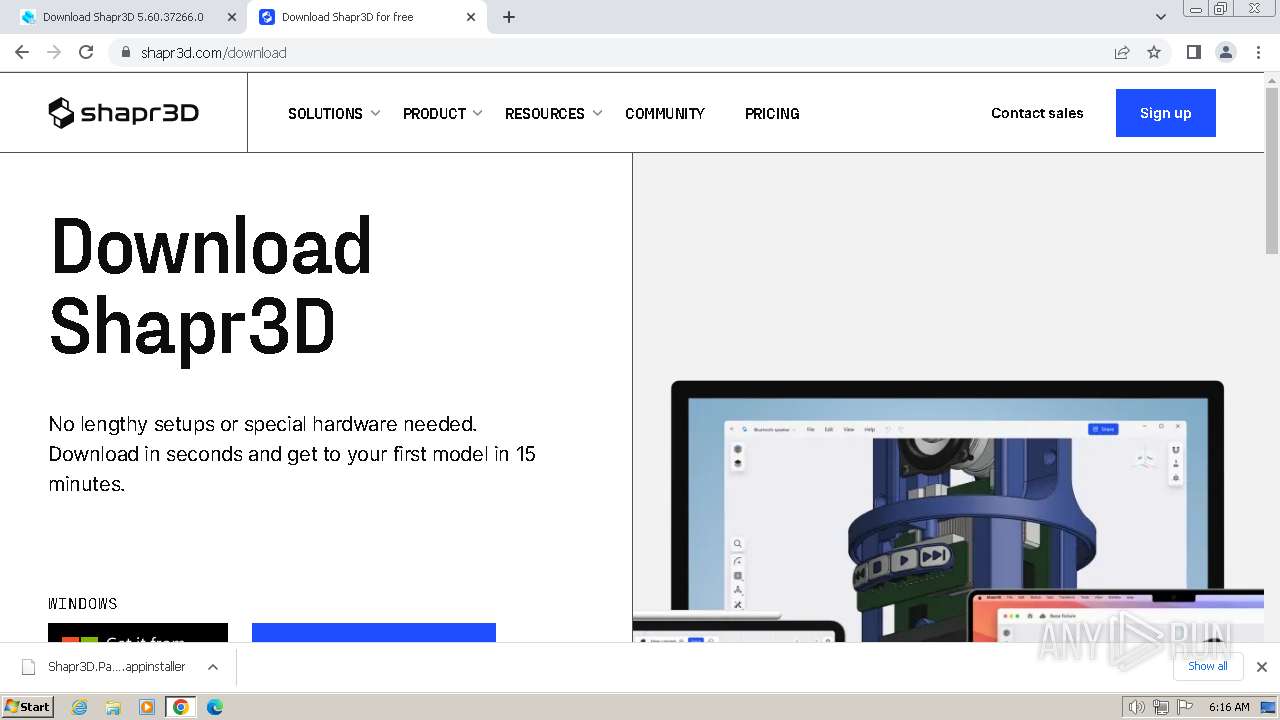Share this page icon
Viewport: 1280px width, 720px height.
[x=1122, y=52]
